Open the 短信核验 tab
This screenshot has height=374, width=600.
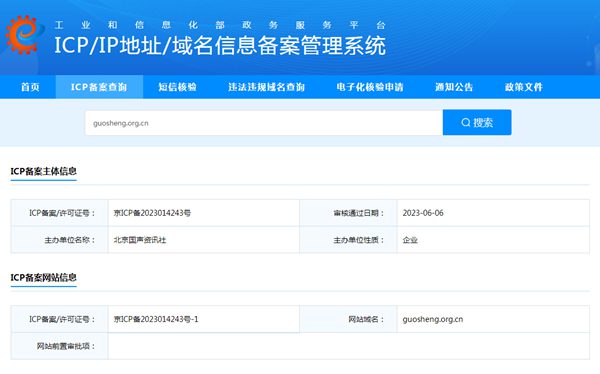(x=178, y=87)
